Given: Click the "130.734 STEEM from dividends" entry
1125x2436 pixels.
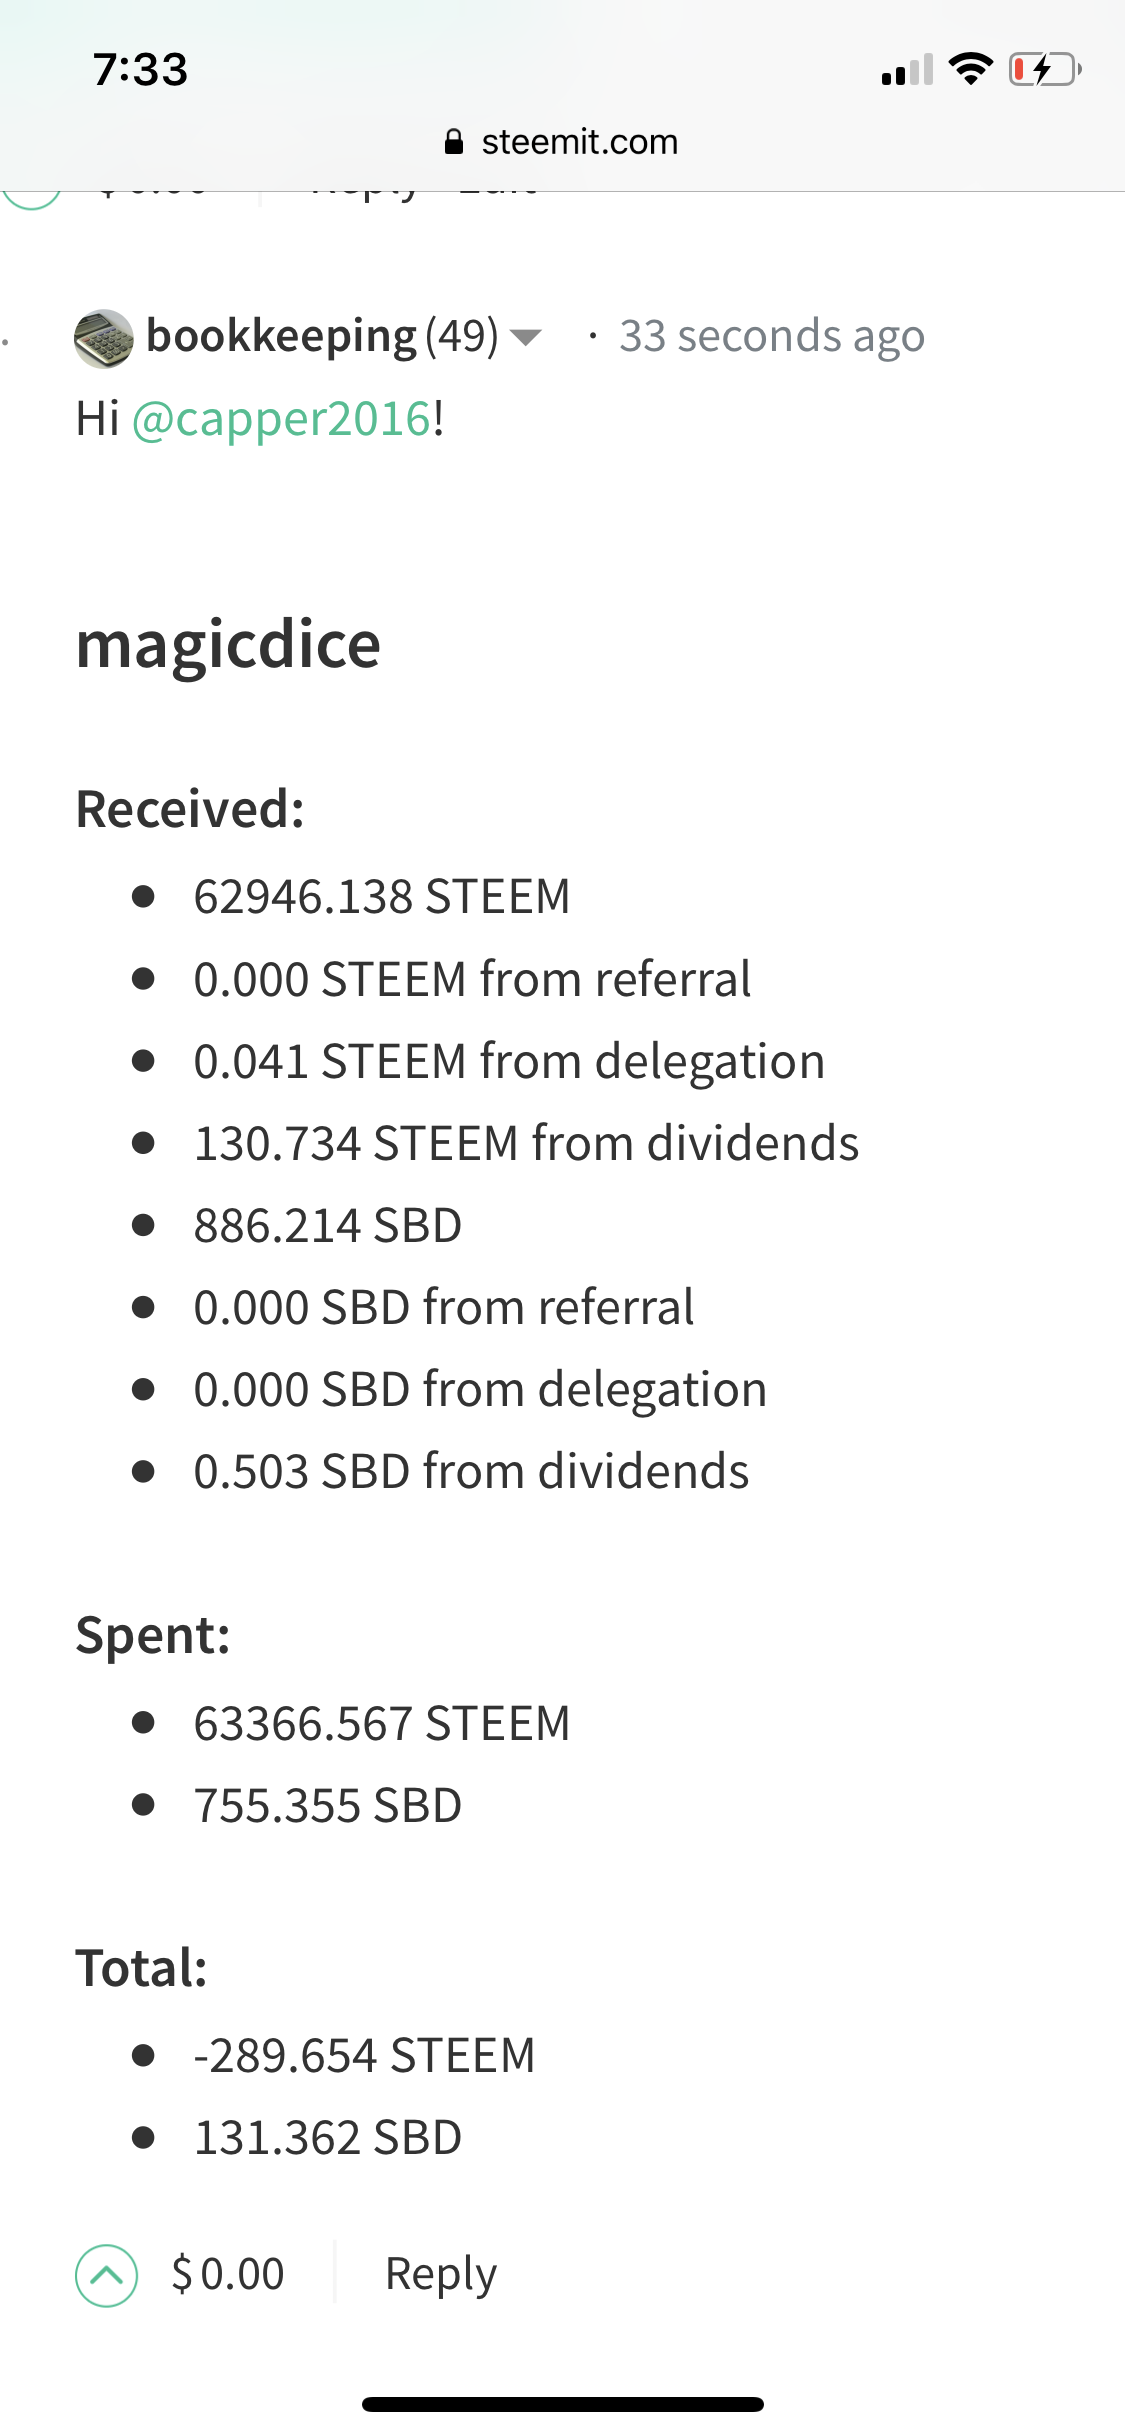Looking at the screenshot, I should (526, 1143).
